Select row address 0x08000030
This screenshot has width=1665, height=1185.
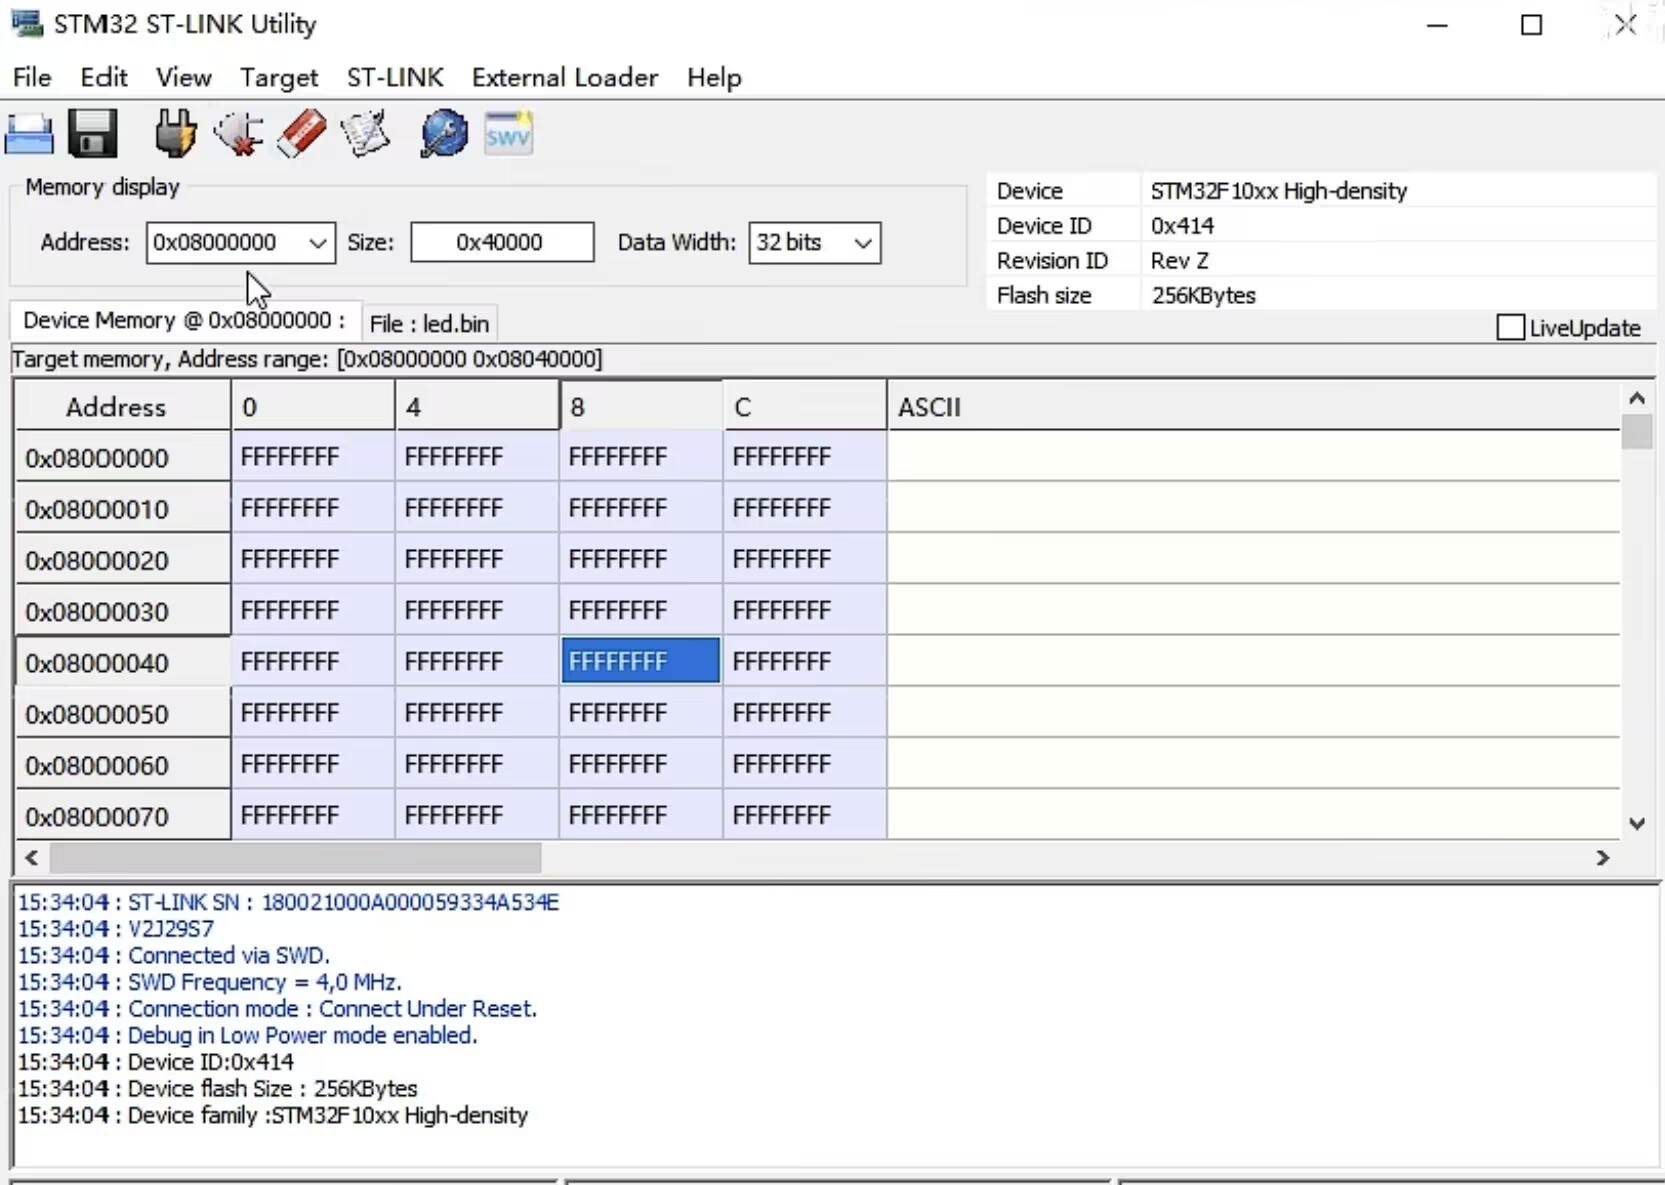coord(122,611)
